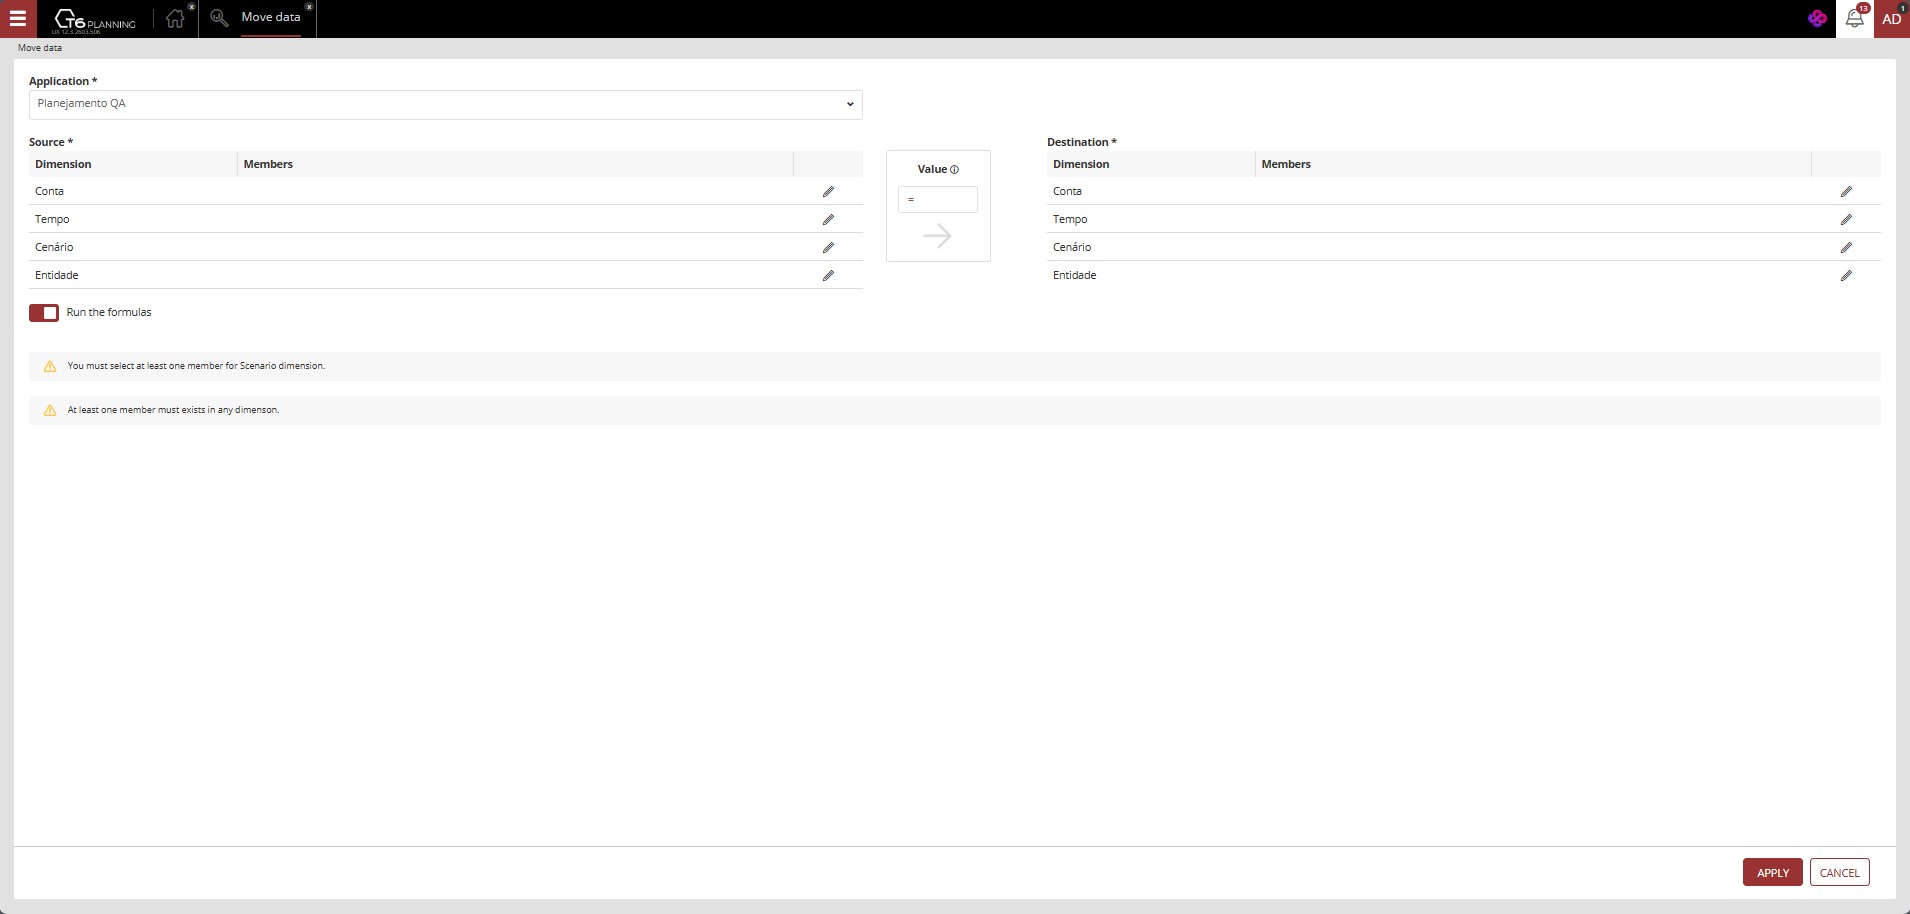Close the Move data tab
Viewport: 1910px width, 914px height.
pos(310,7)
